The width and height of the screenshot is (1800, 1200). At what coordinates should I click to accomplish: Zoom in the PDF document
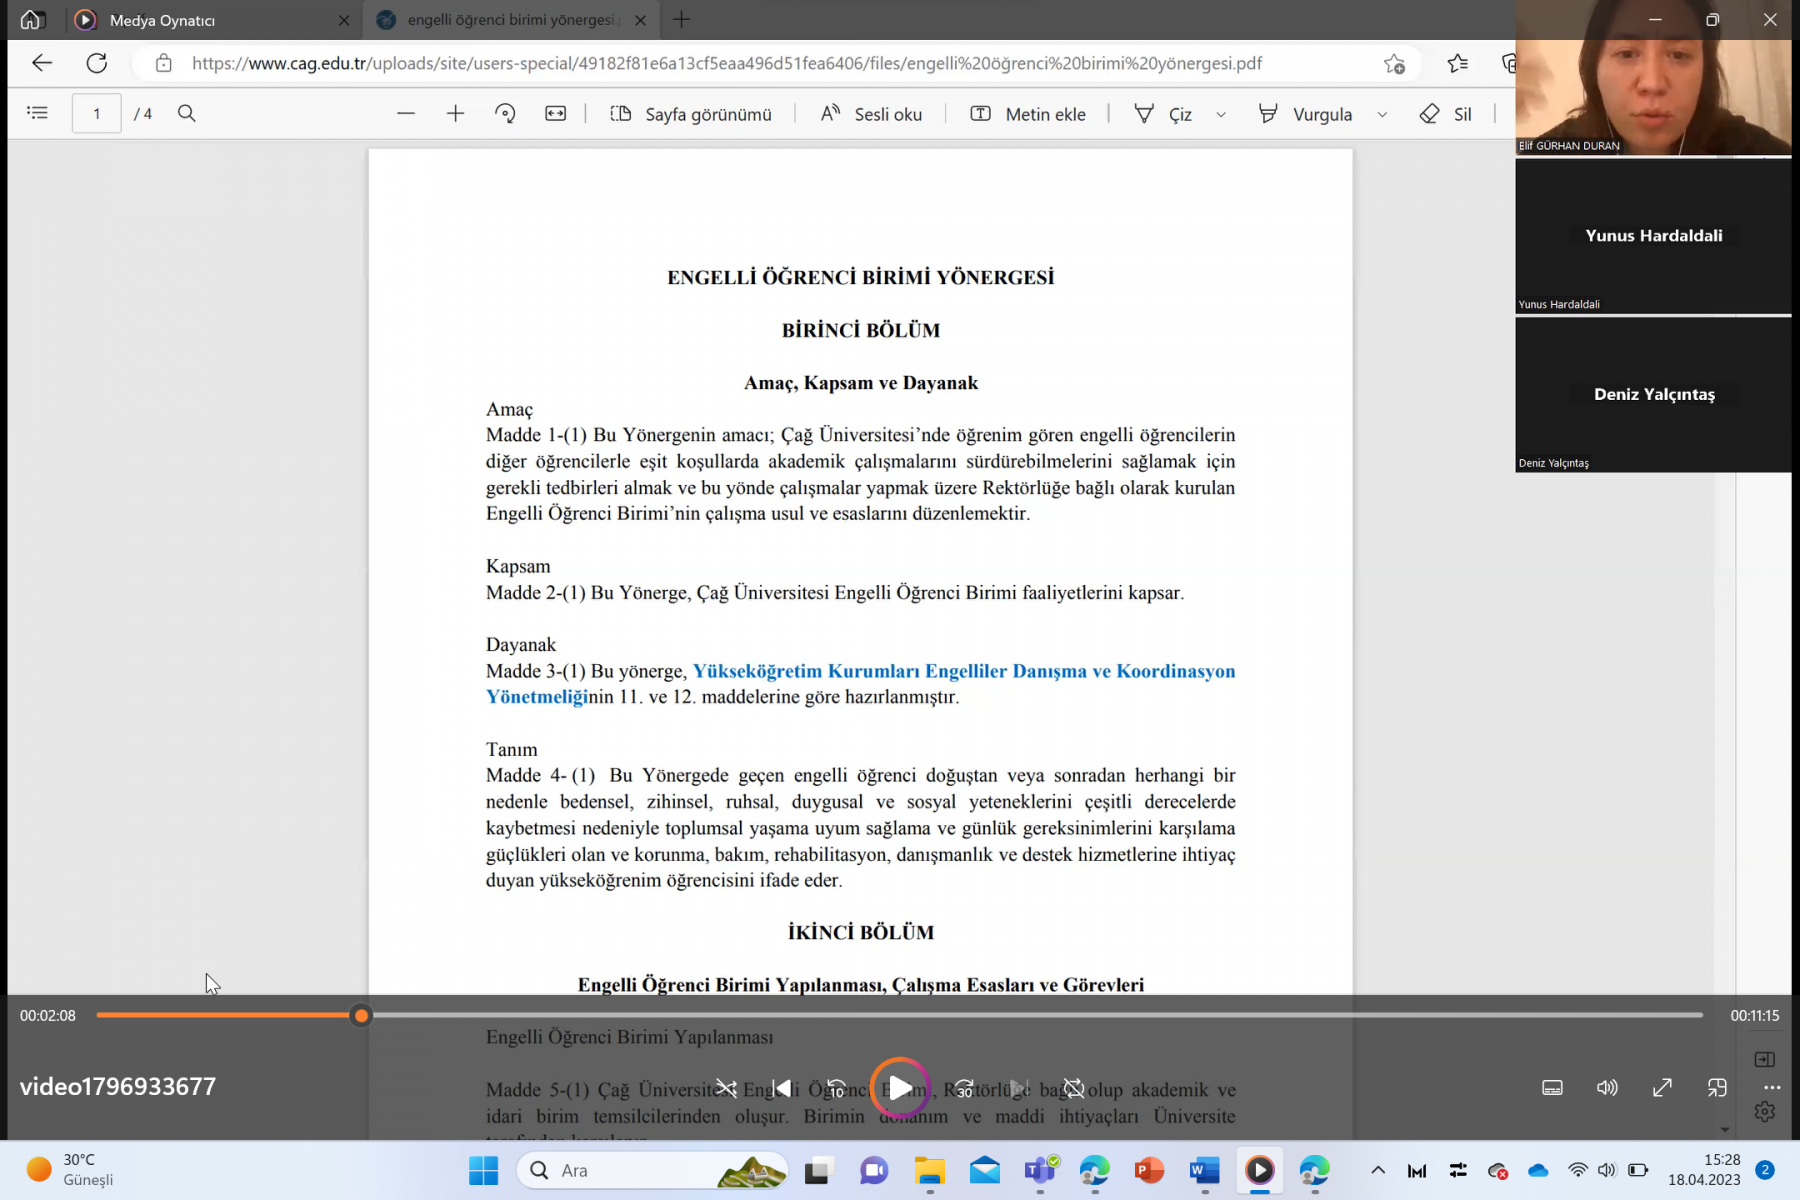coord(456,113)
